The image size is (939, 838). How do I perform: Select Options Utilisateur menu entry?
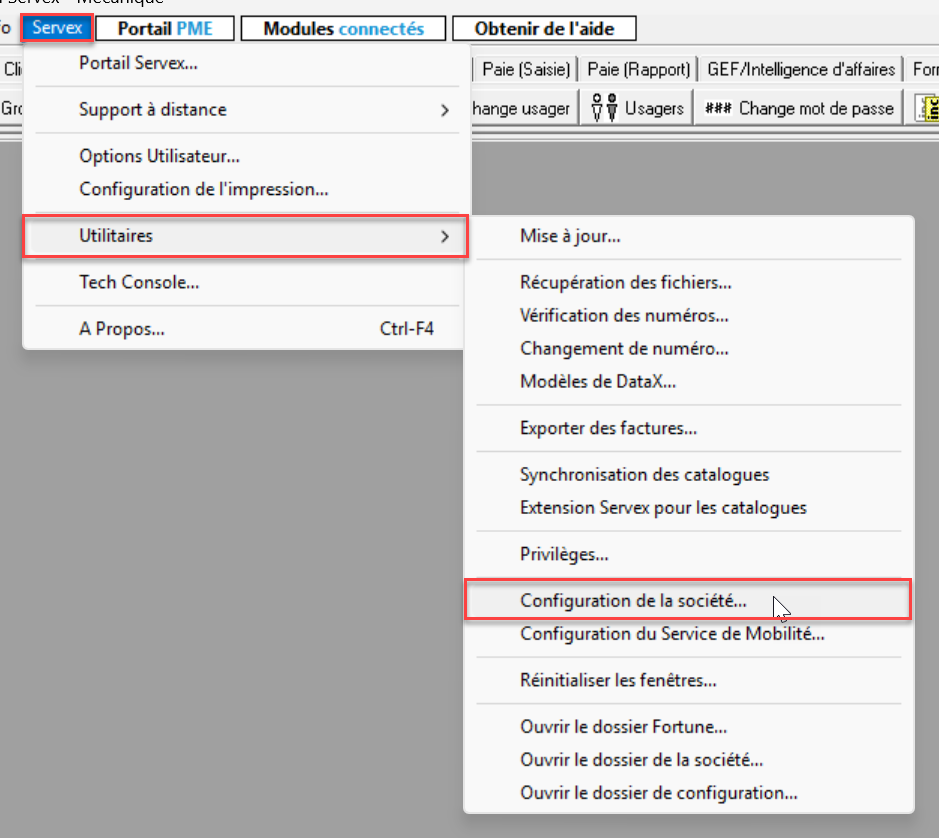159,157
